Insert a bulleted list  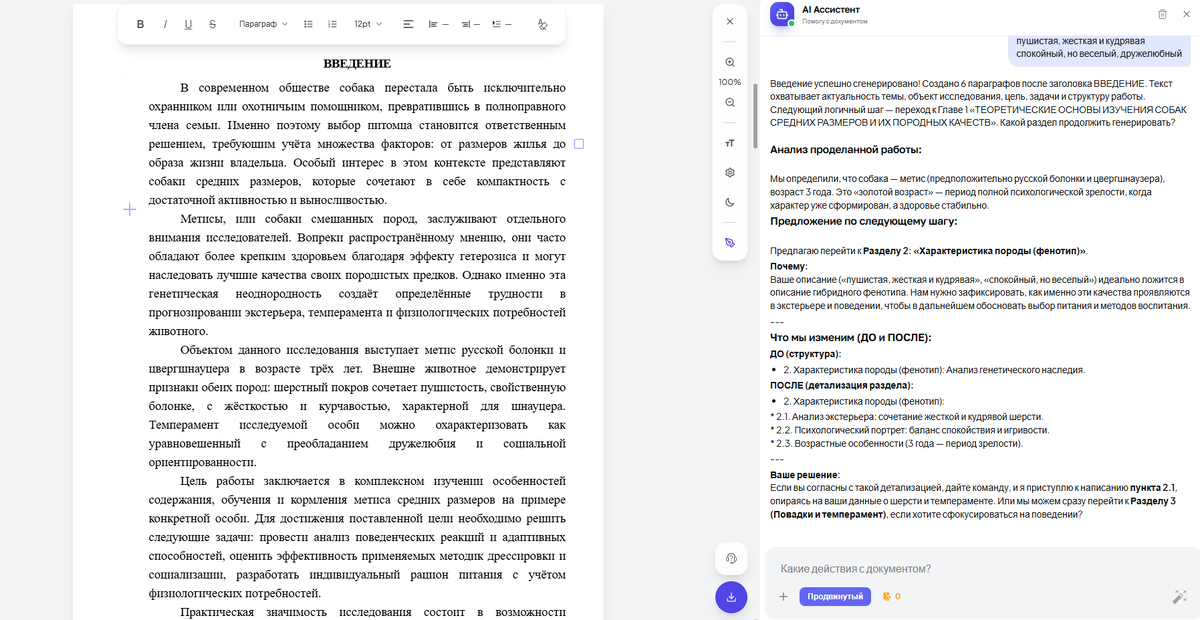[x=308, y=24]
